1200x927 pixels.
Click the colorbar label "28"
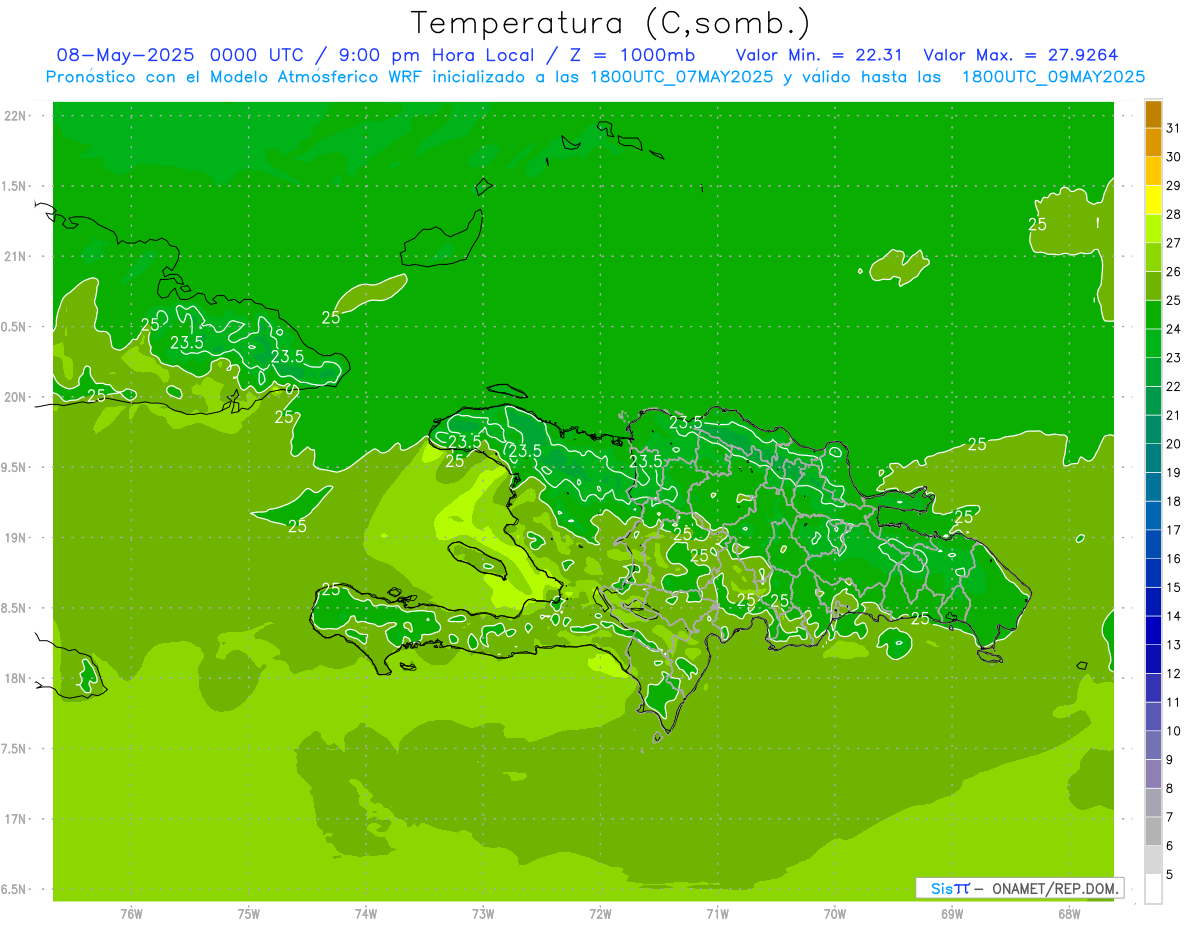pos(1174,214)
